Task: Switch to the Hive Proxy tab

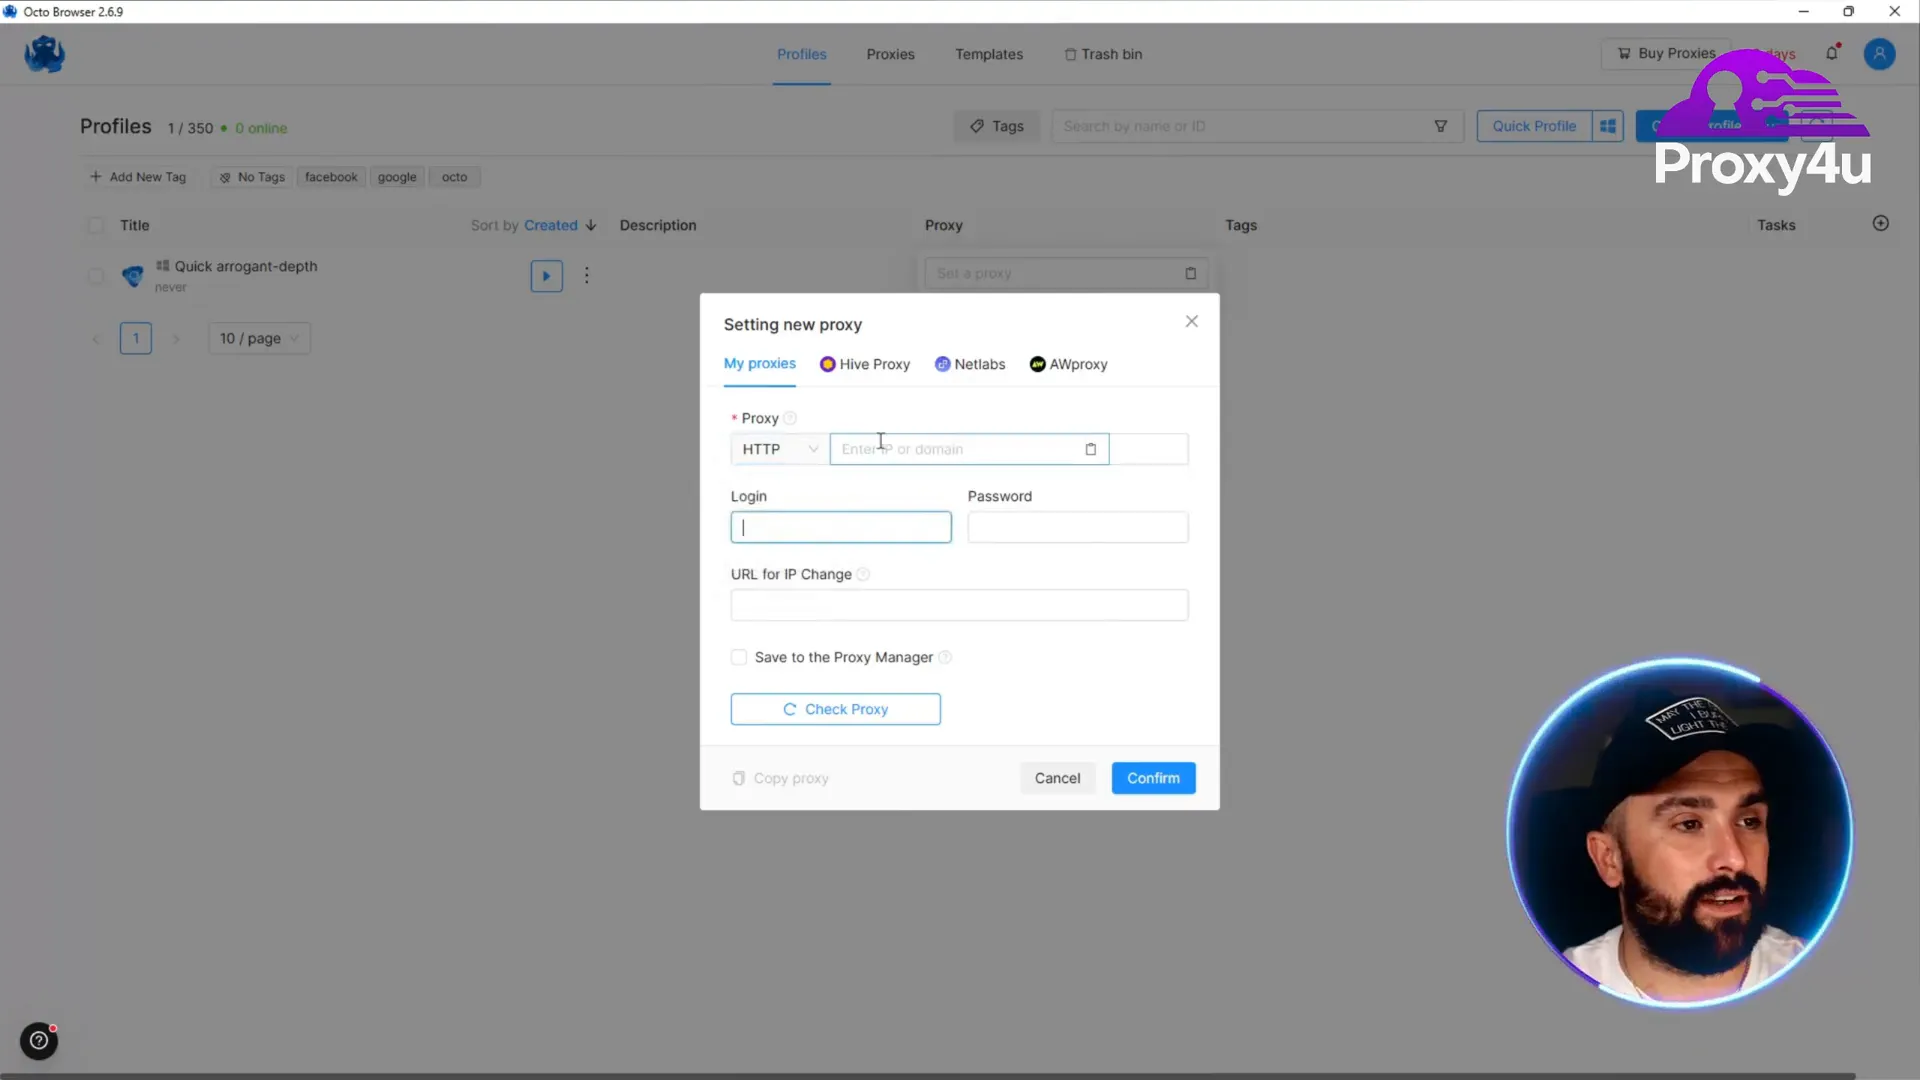Action: pyautogui.click(x=865, y=364)
